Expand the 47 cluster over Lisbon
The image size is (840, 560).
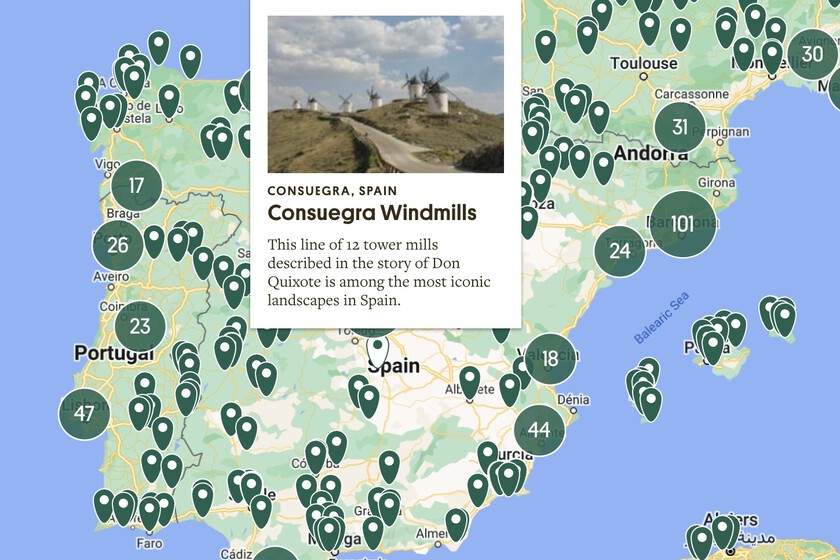tap(84, 414)
